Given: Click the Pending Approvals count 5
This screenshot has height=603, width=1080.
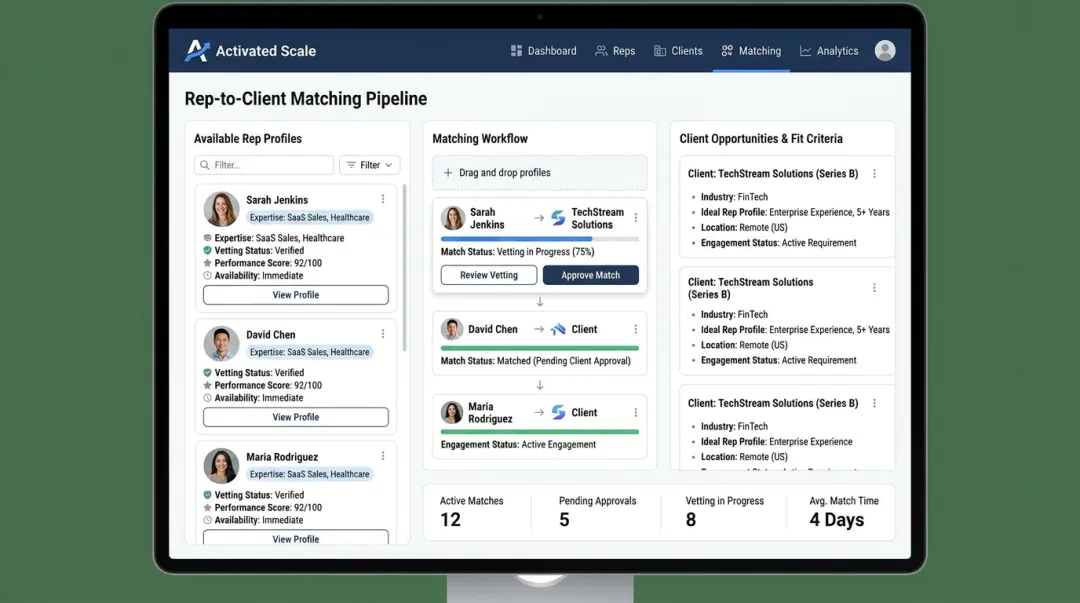Looking at the screenshot, I should point(565,520).
